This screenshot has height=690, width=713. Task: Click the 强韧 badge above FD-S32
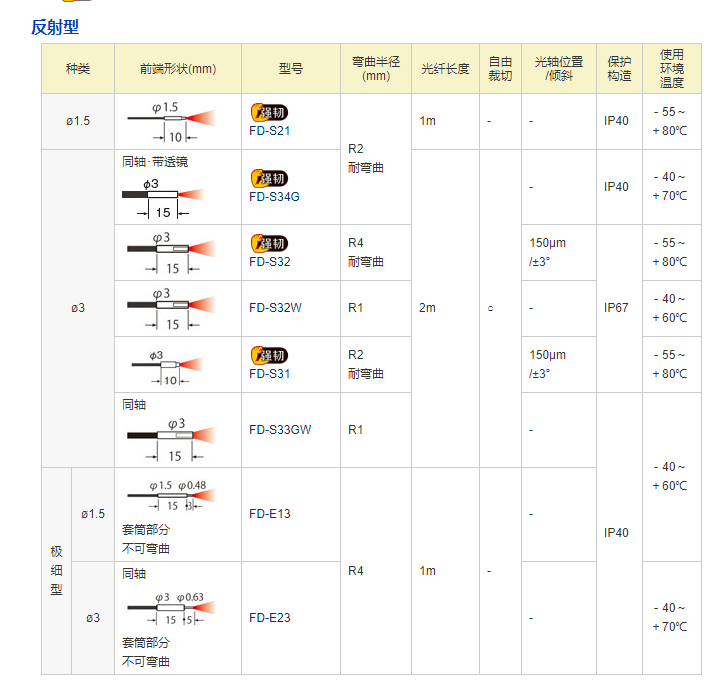click(268, 243)
